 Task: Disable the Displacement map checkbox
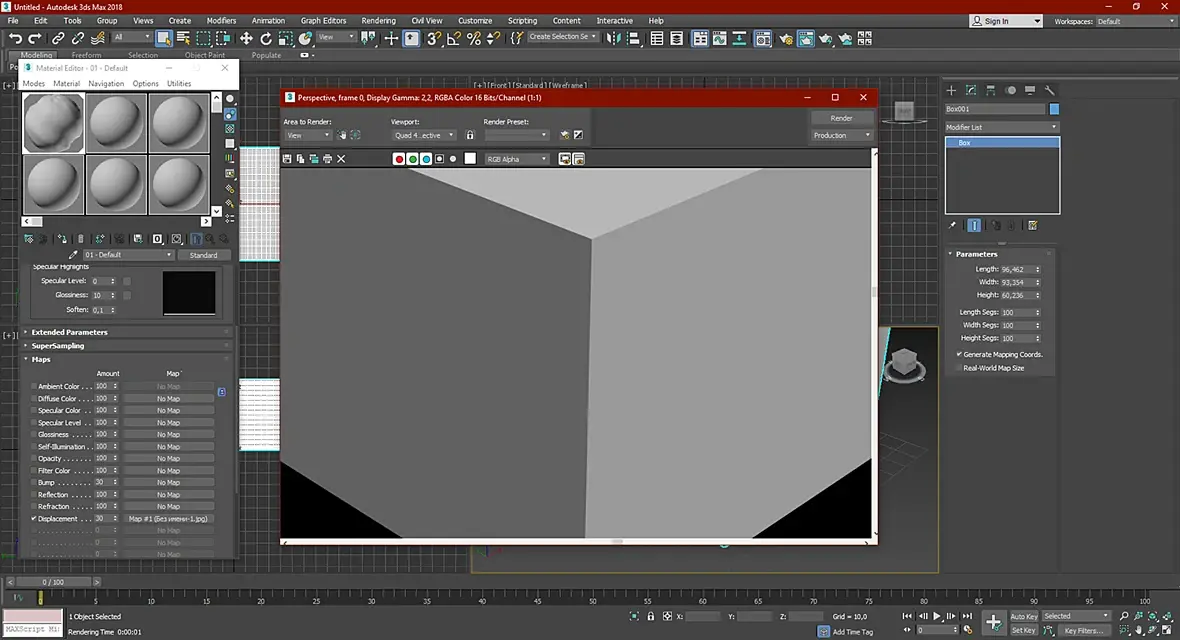[x=34, y=519]
